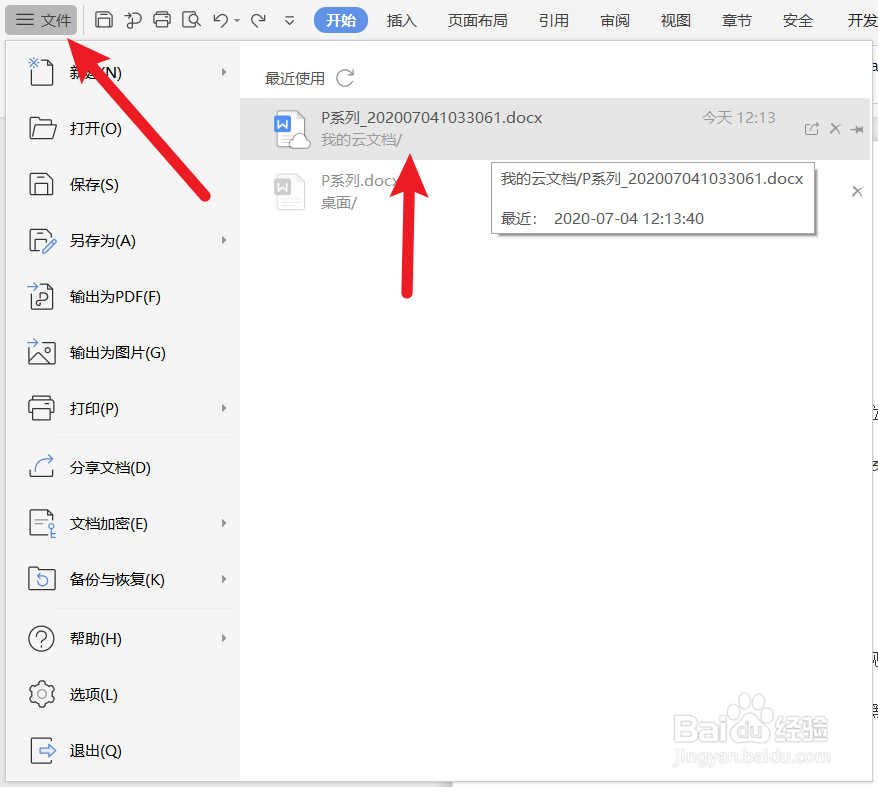Screen dimensions: 878x787
Task: Pin the P系列 document to recent list
Action: coord(858,128)
